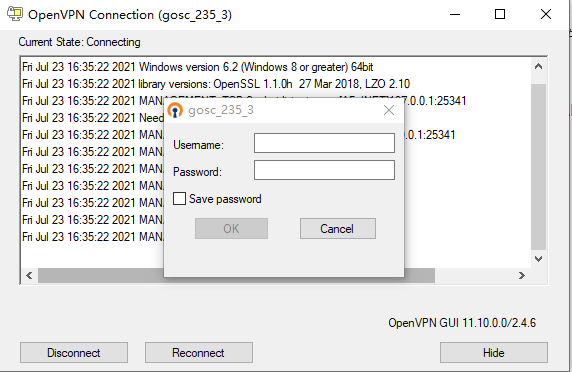
Task: Click the Reconnect button
Action: (x=199, y=353)
